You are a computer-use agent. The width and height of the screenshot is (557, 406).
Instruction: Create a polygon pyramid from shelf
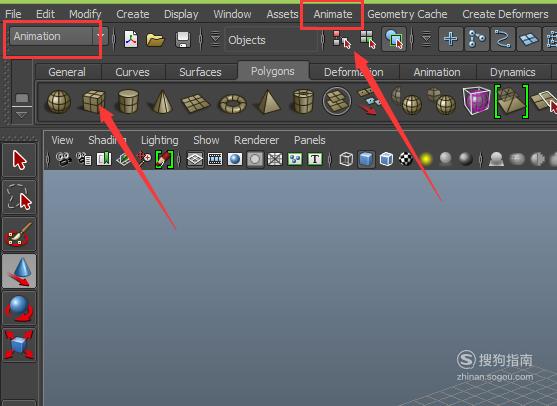coord(268,102)
